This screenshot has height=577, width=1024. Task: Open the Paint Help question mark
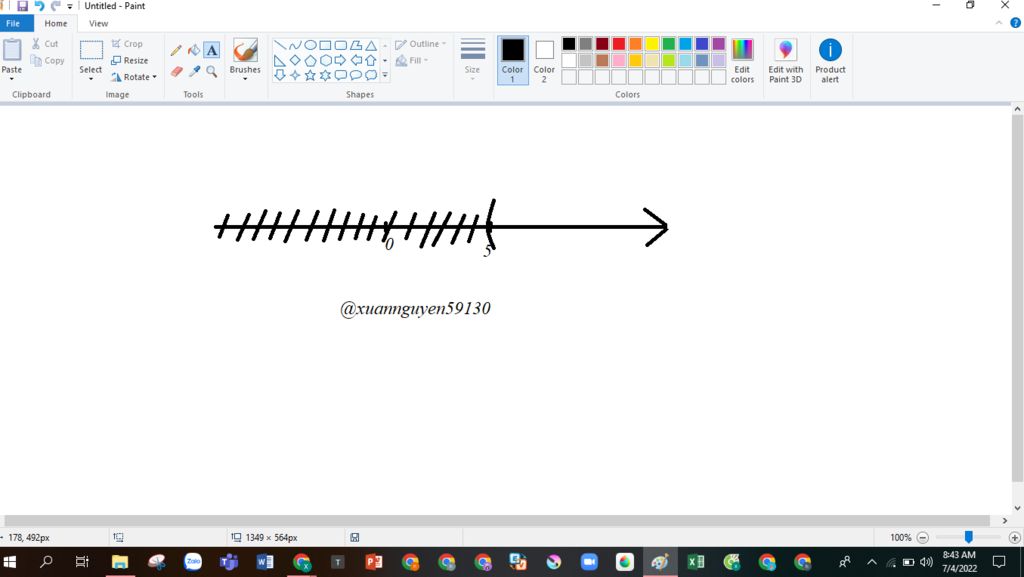[1016, 23]
